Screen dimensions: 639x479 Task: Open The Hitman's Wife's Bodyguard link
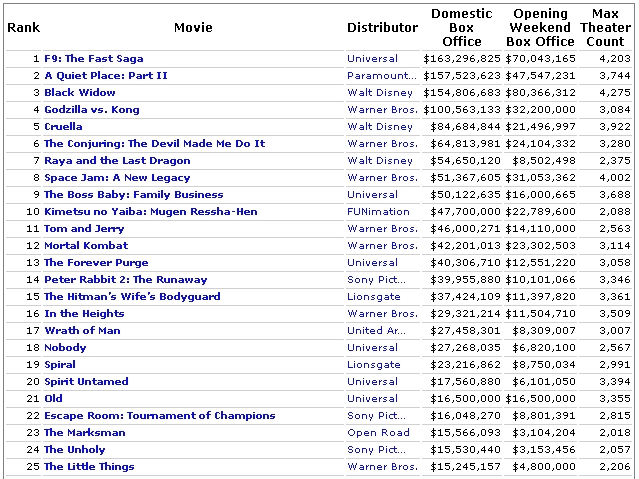132,296
